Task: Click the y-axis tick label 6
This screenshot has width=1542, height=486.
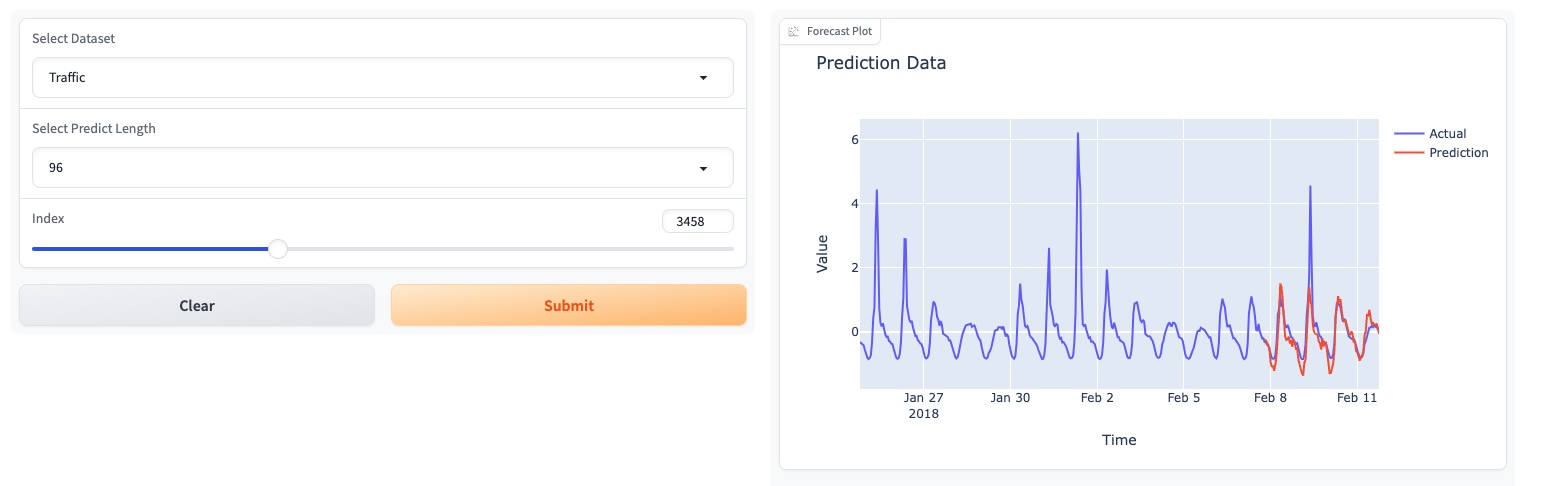Action: pyautogui.click(x=855, y=139)
